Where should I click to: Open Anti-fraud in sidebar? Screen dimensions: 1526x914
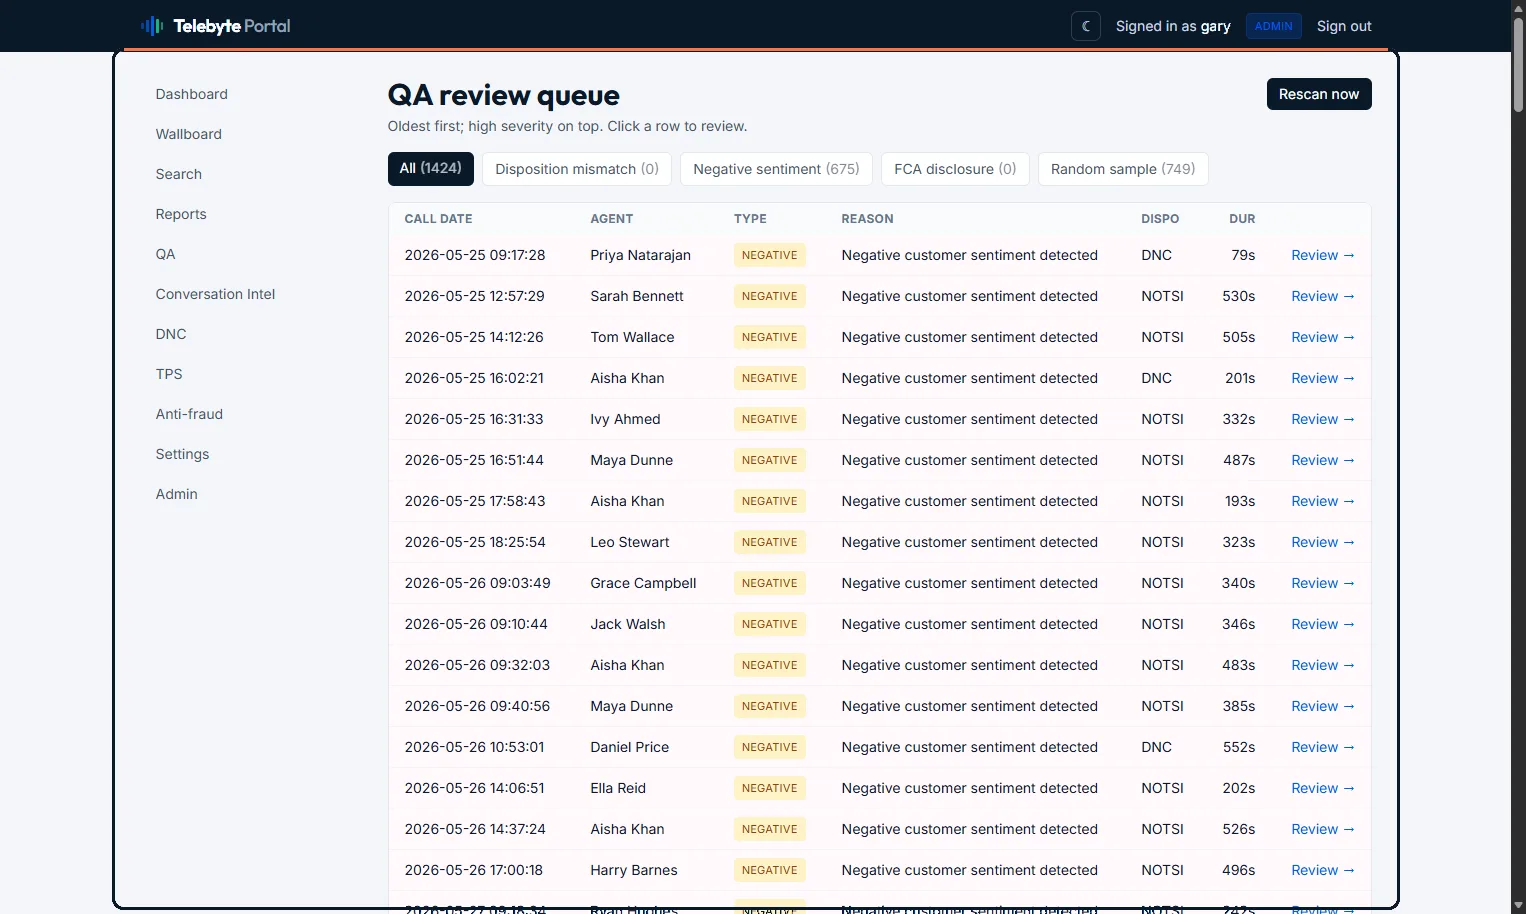coord(189,414)
